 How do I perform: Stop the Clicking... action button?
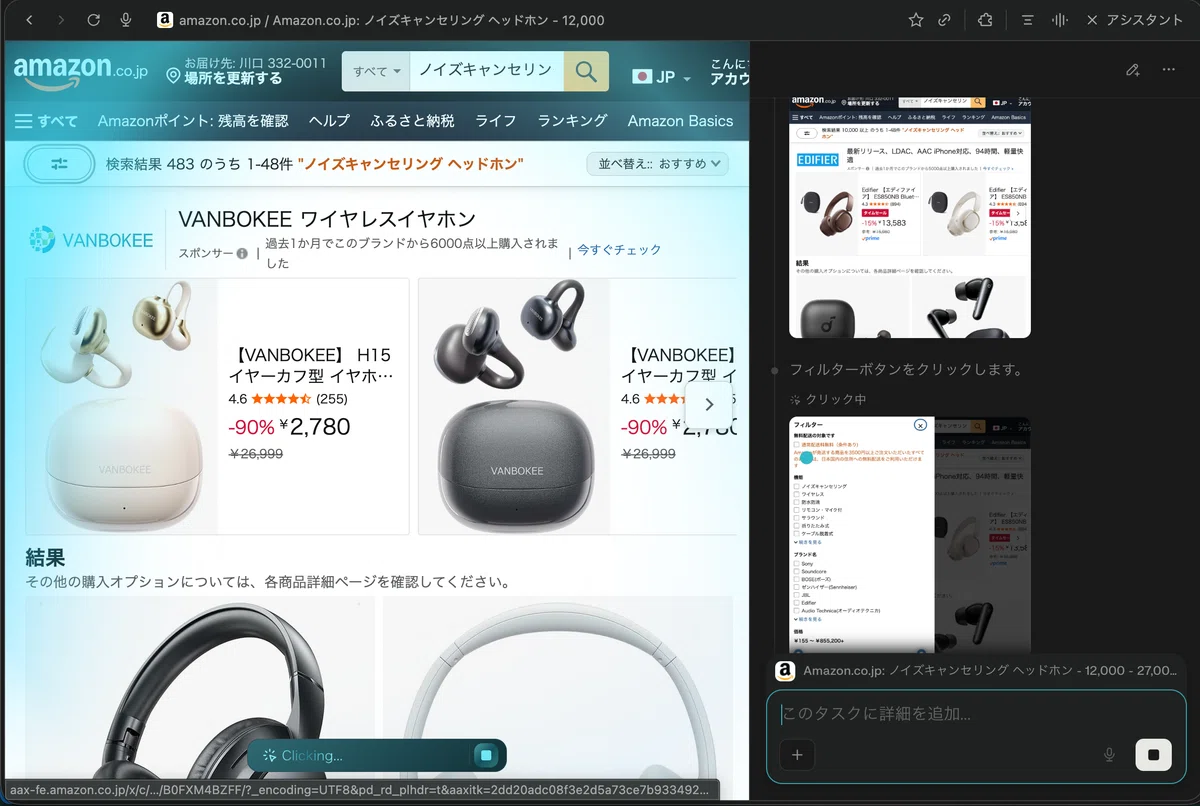tap(486, 755)
